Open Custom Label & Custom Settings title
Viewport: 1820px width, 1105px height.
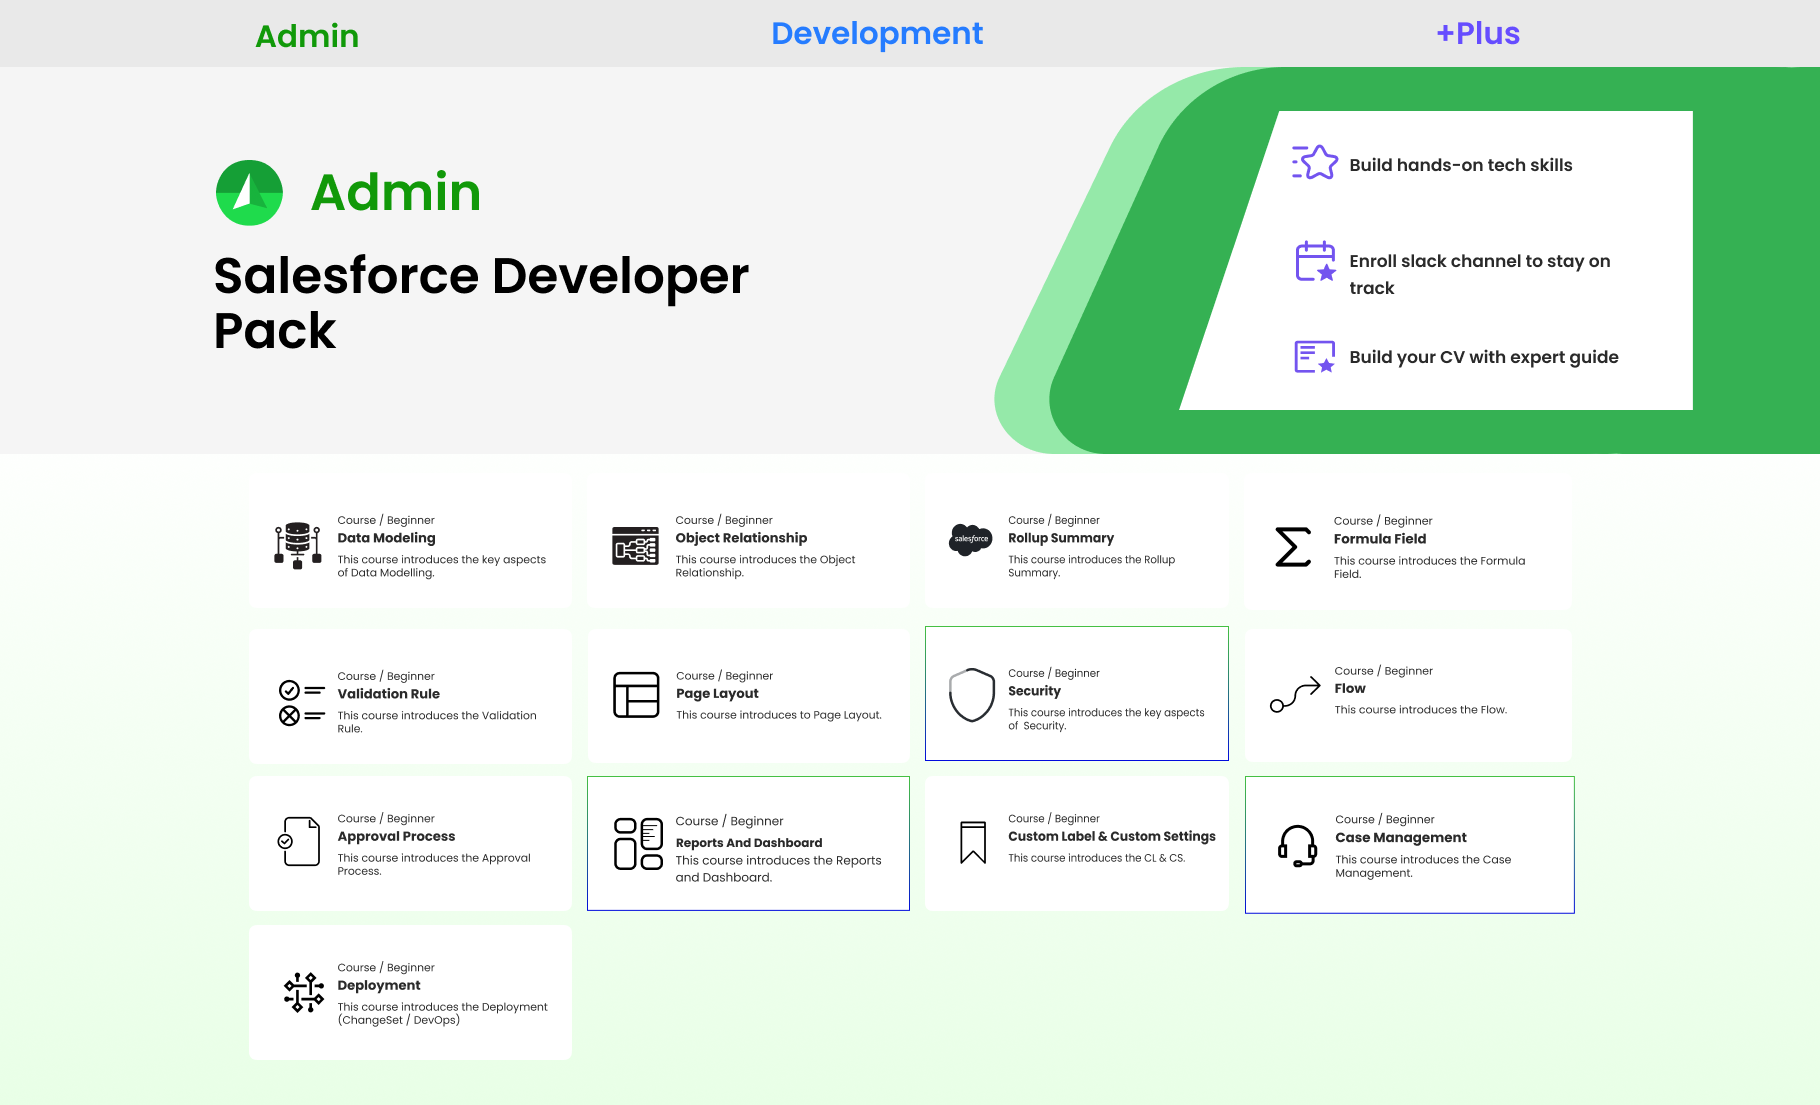(1112, 837)
